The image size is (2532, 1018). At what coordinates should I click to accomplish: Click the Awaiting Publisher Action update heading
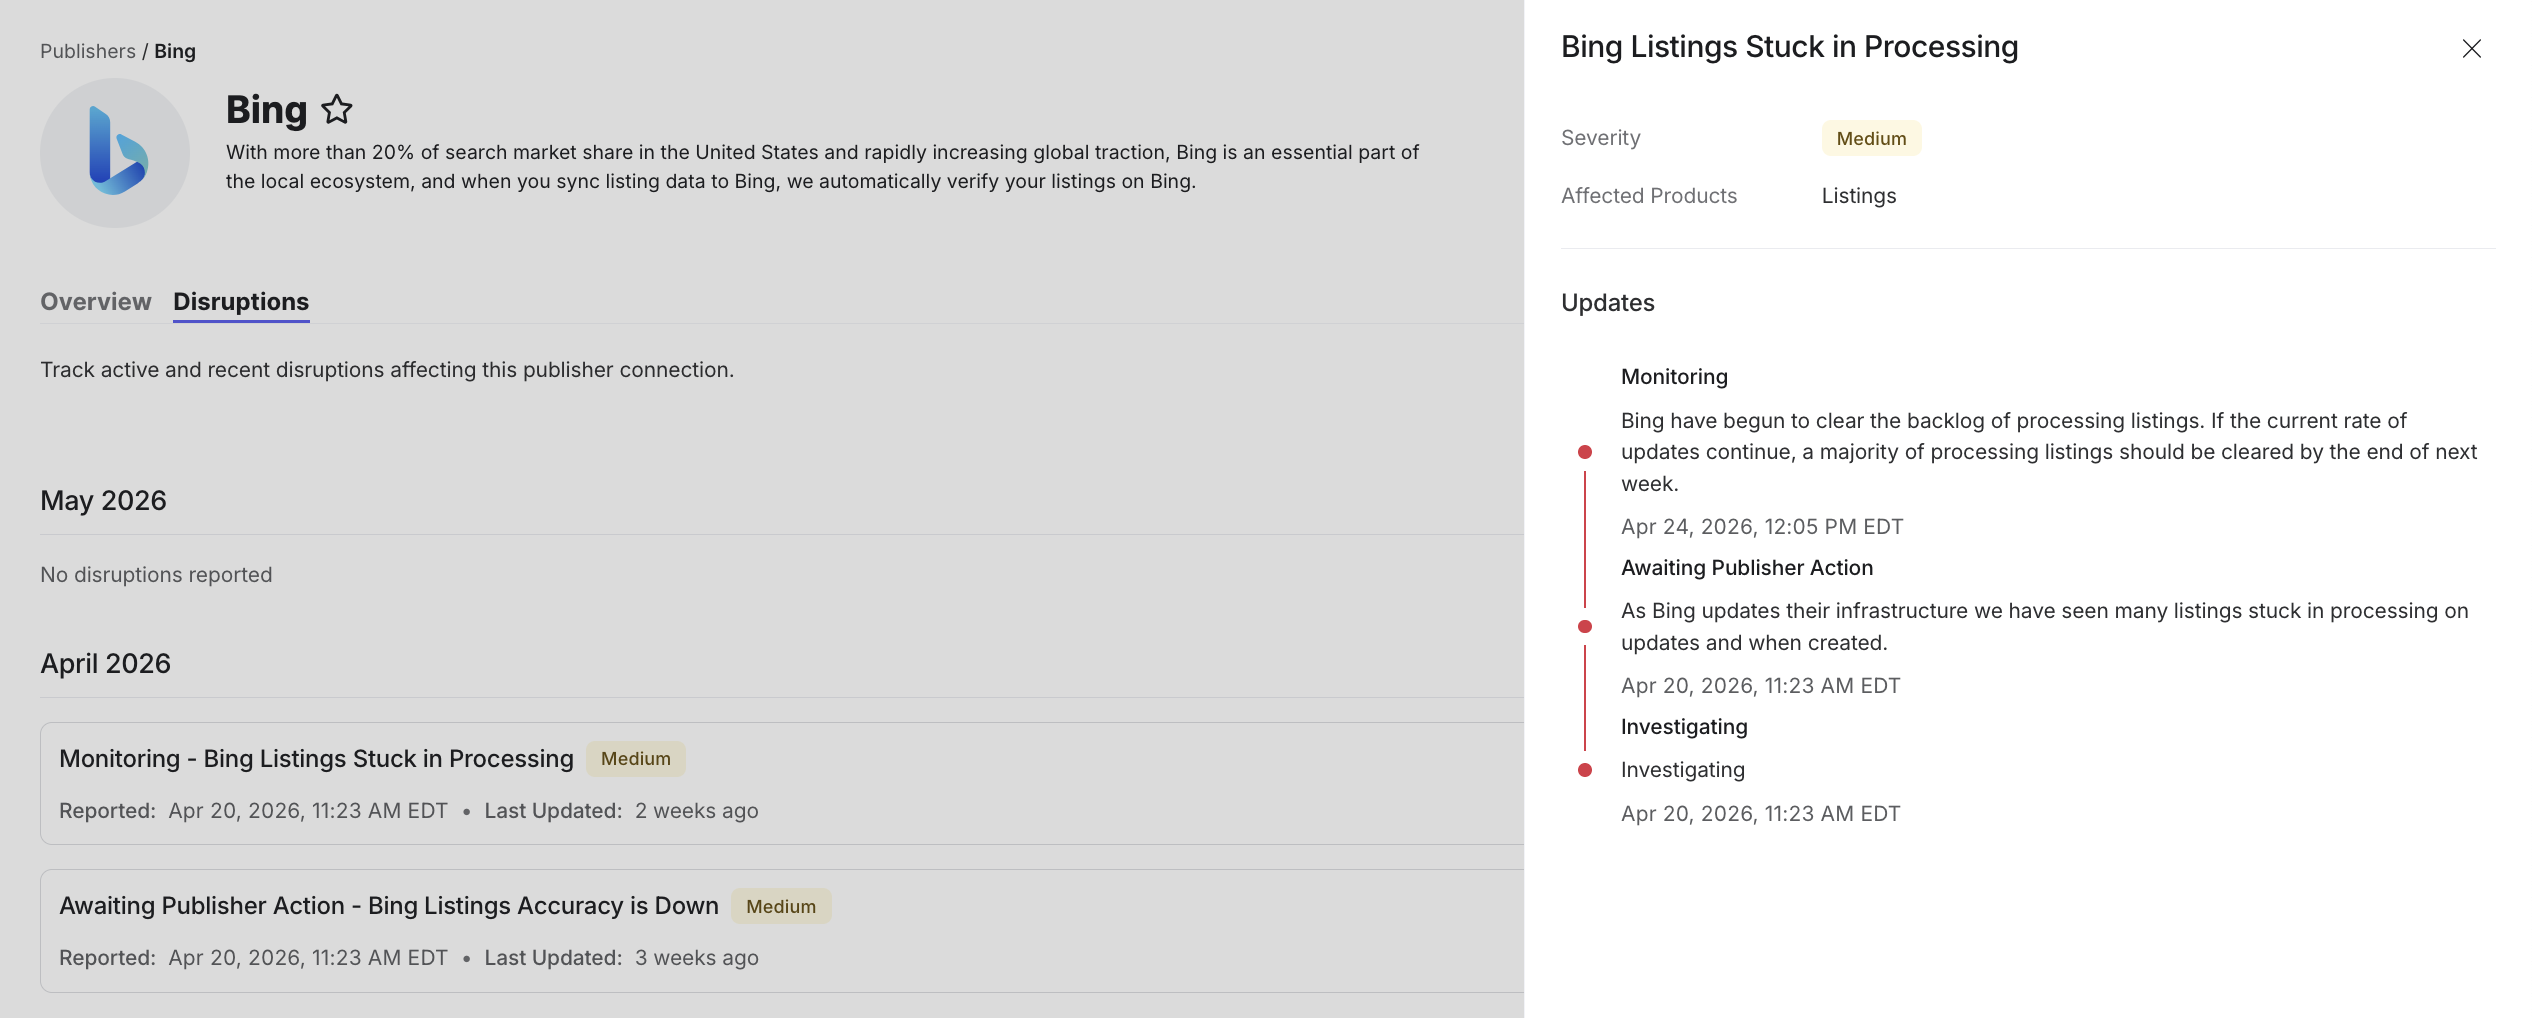coord(1747,568)
